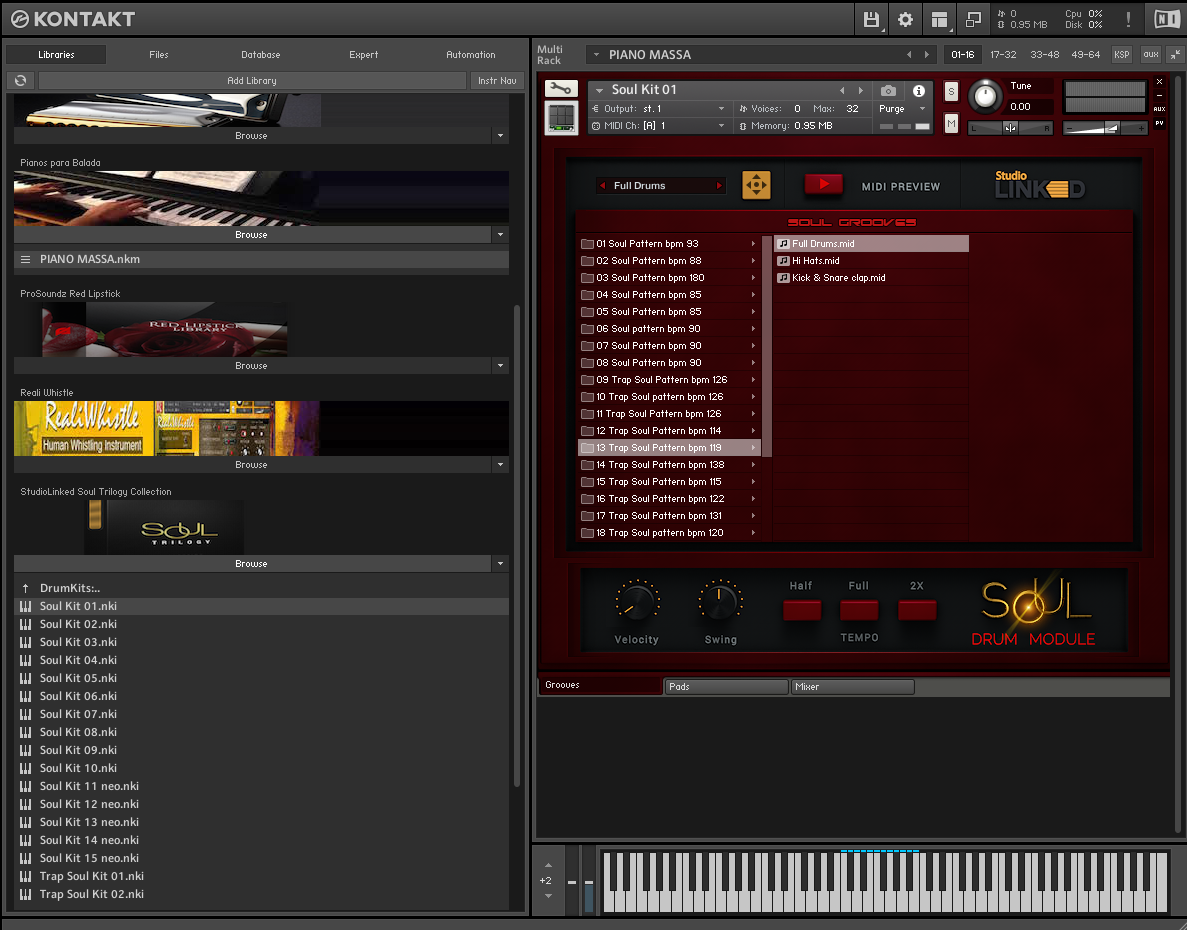Viewport: 1187px width, 930px height.
Task: Adjust the Swing knob
Action: point(721,602)
